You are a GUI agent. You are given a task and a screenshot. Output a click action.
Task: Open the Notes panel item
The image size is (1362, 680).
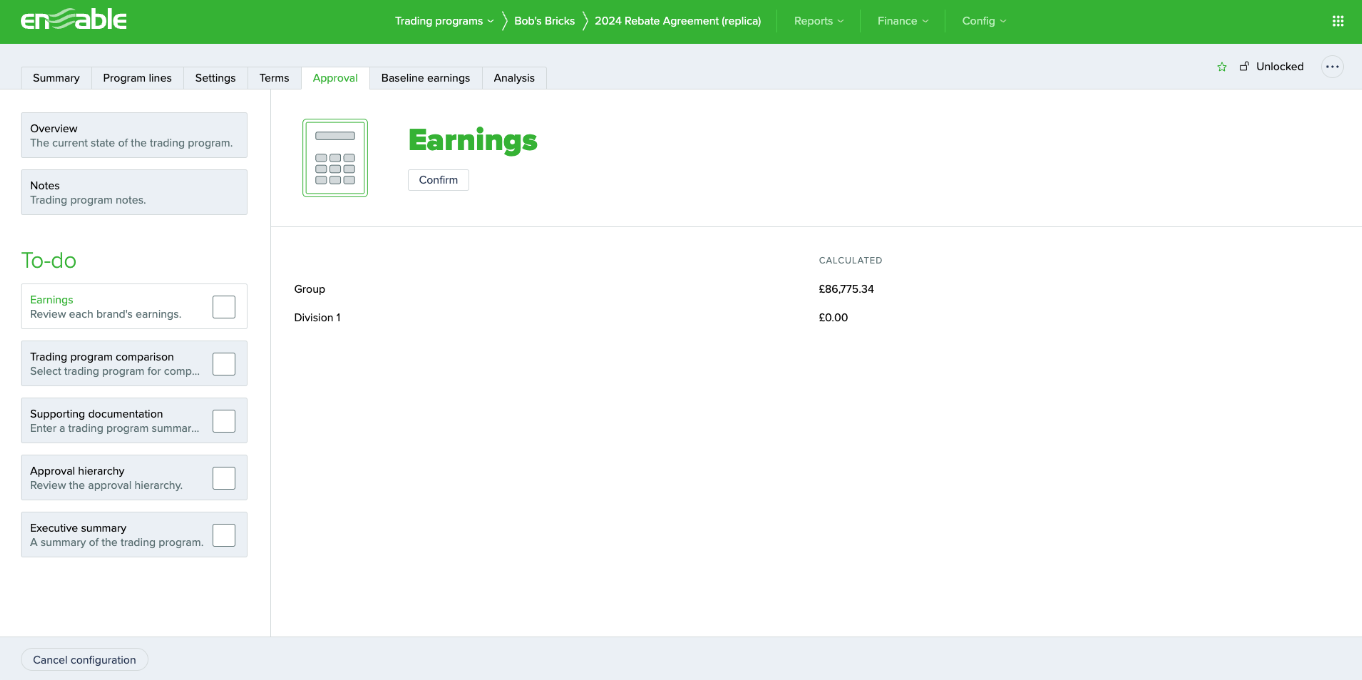(134, 192)
